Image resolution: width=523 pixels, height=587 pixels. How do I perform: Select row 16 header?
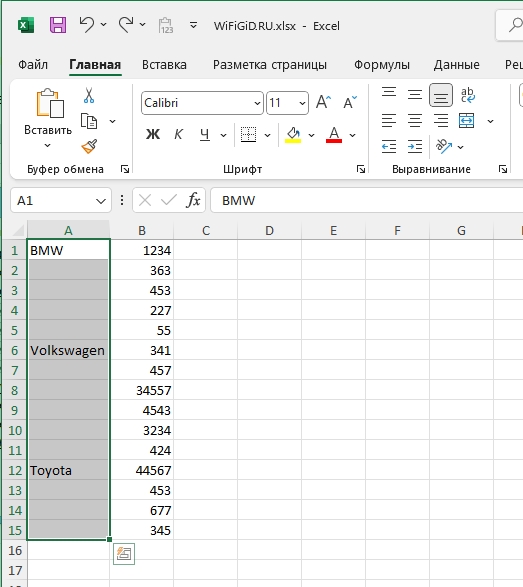coord(15,550)
